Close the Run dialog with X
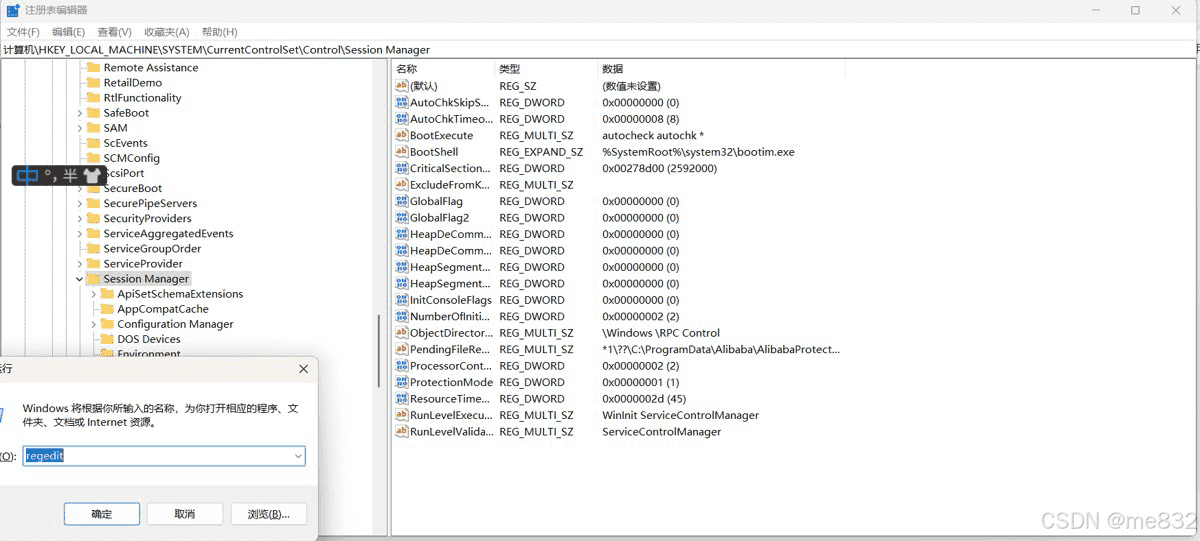 click(x=304, y=369)
